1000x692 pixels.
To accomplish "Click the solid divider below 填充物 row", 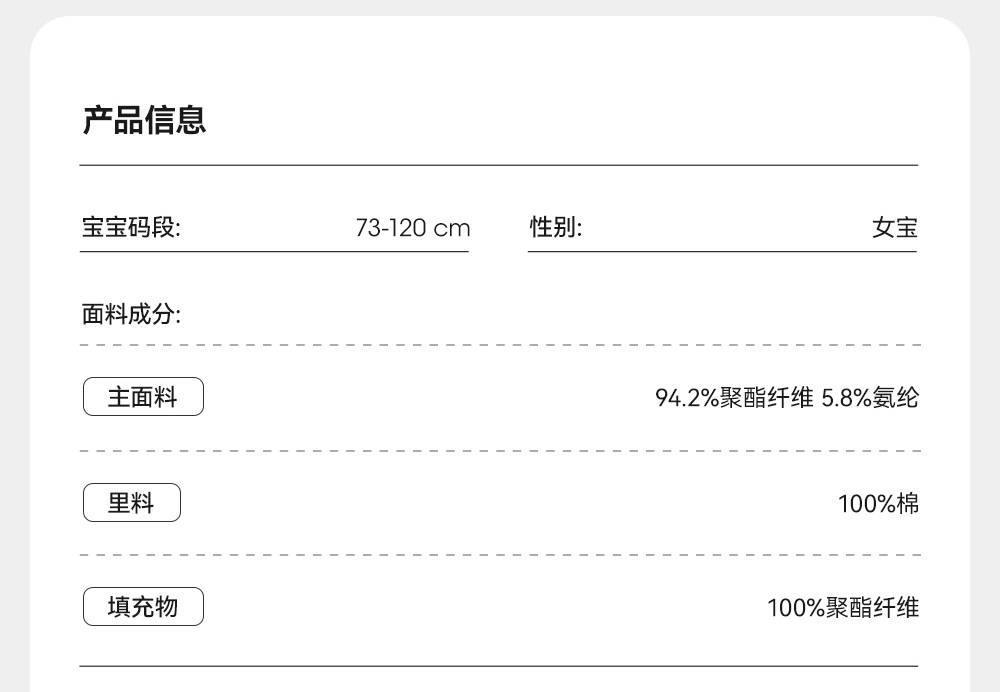I will coord(499,666).
